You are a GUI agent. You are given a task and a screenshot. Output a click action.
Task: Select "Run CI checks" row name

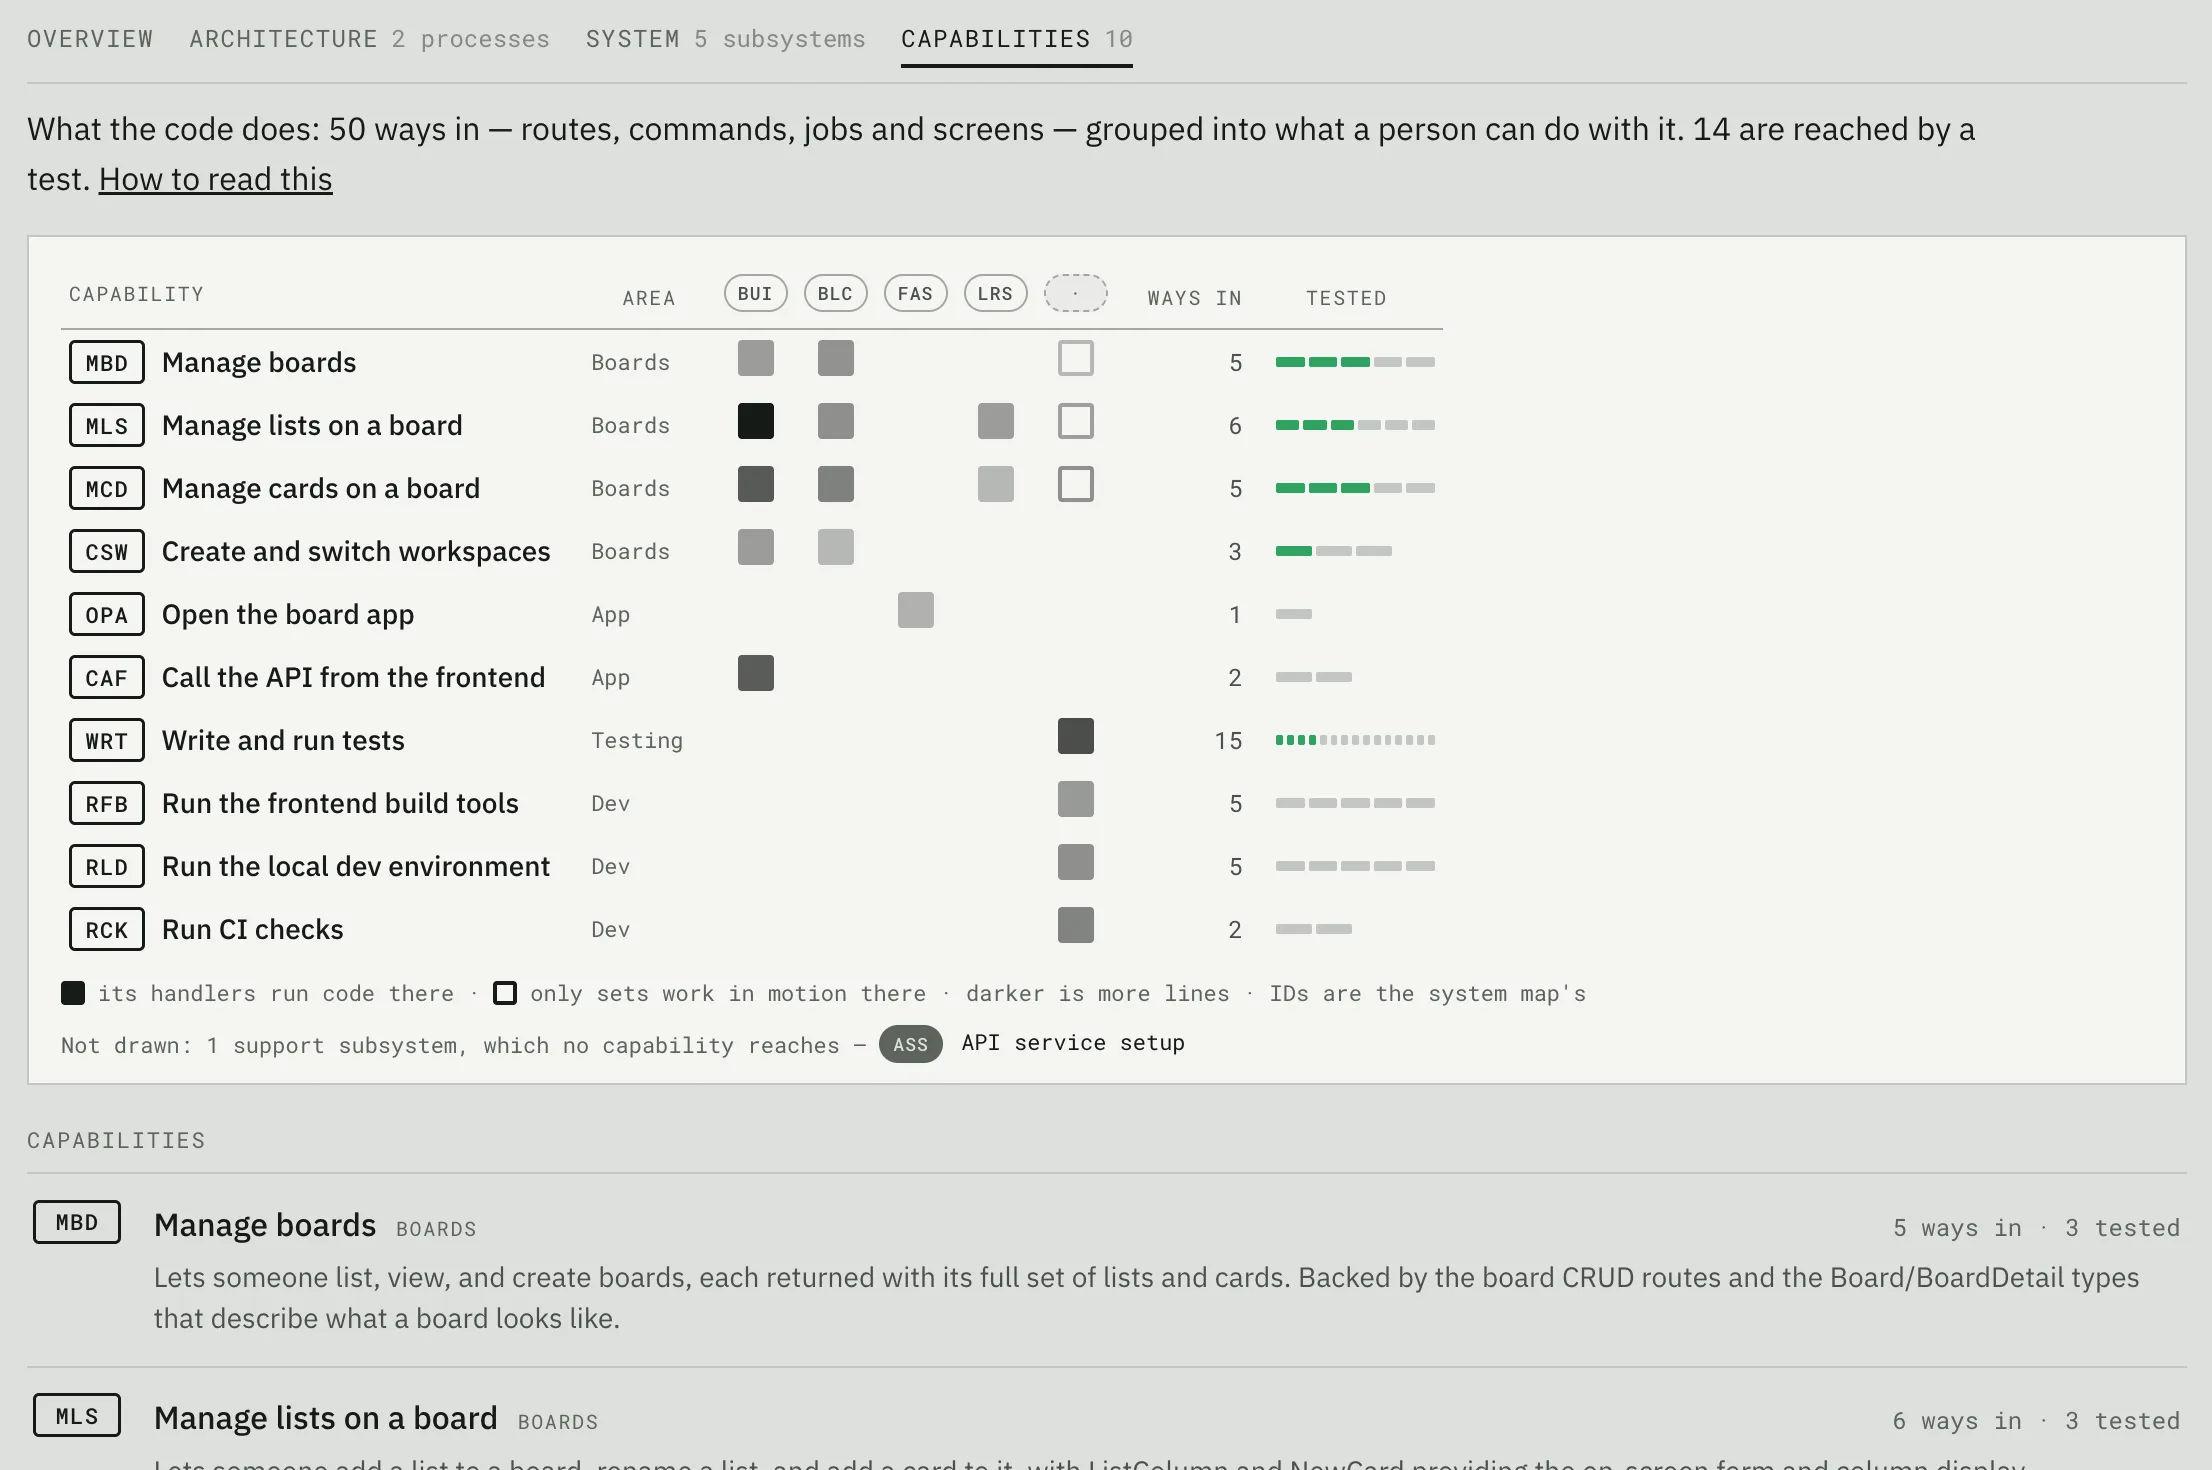[x=252, y=929]
